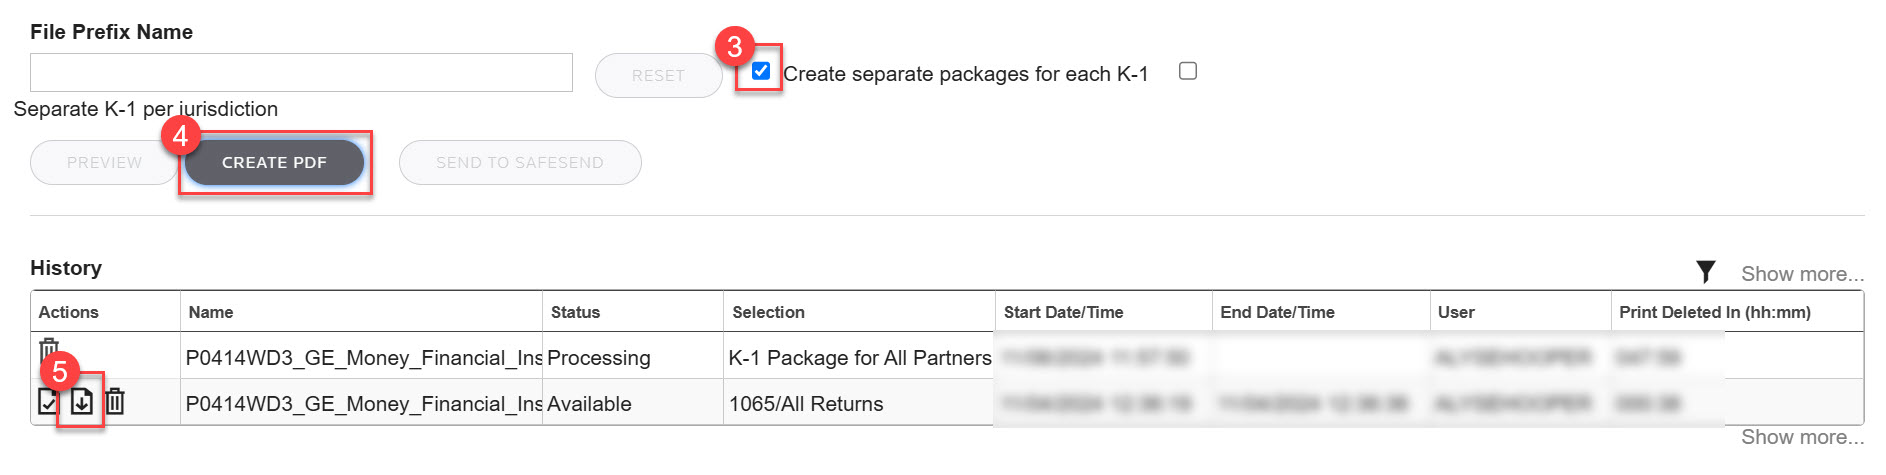The image size is (1886, 475).
Task: Focus the File Prefix Name field
Action: 301,72
